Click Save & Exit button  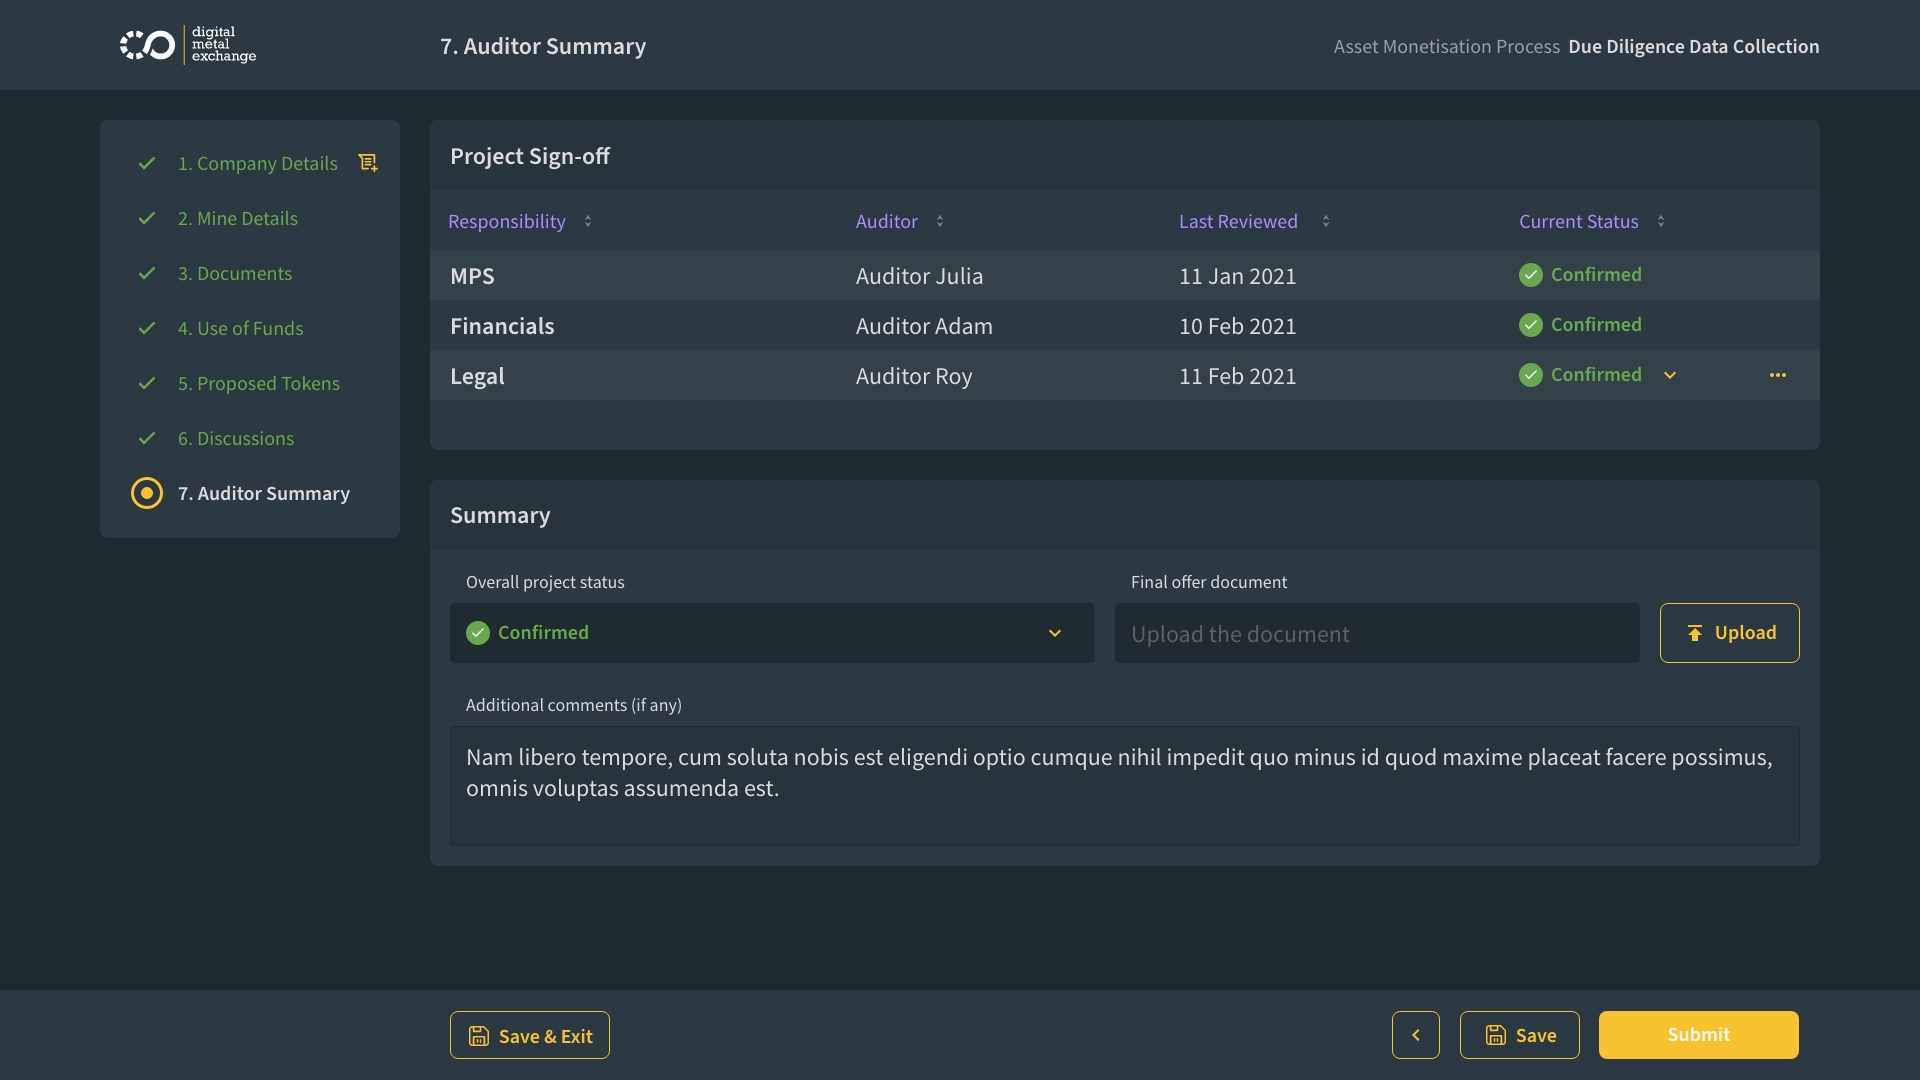tap(529, 1035)
